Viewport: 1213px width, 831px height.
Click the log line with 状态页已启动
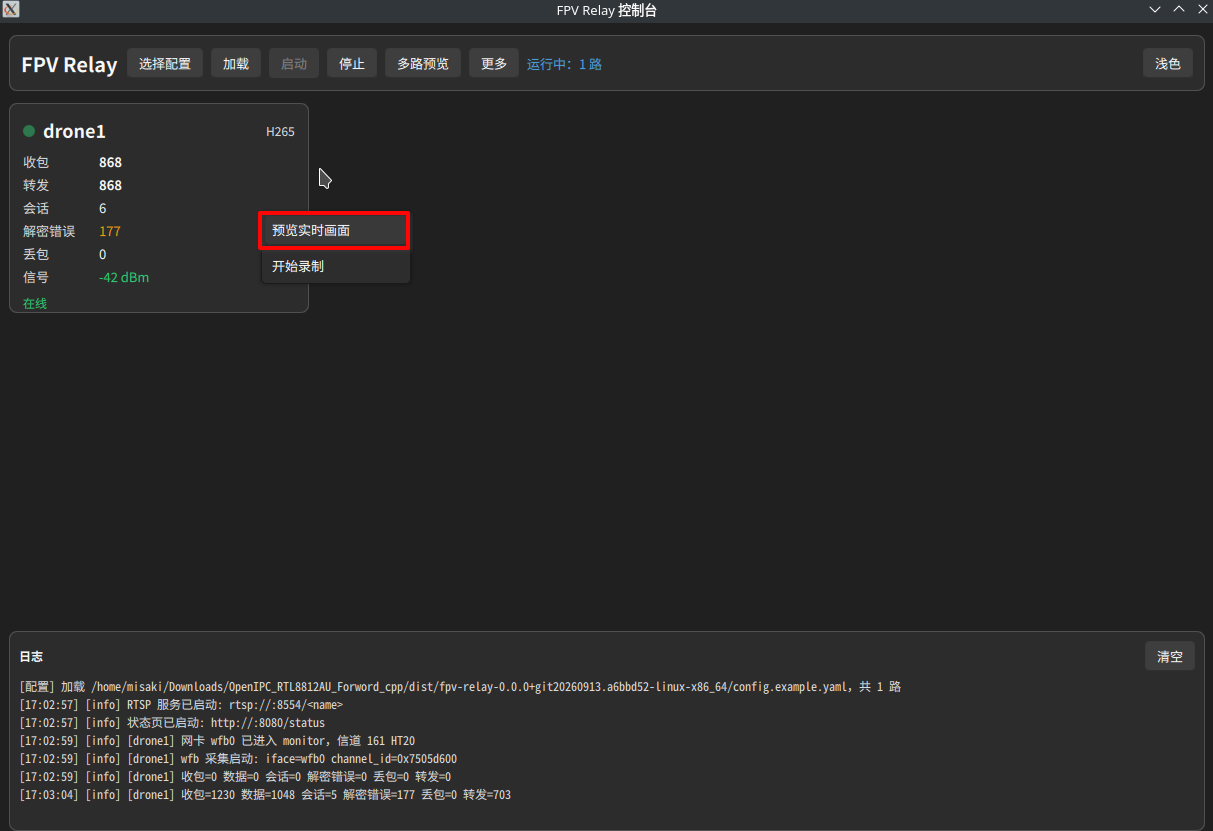(172, 723)
